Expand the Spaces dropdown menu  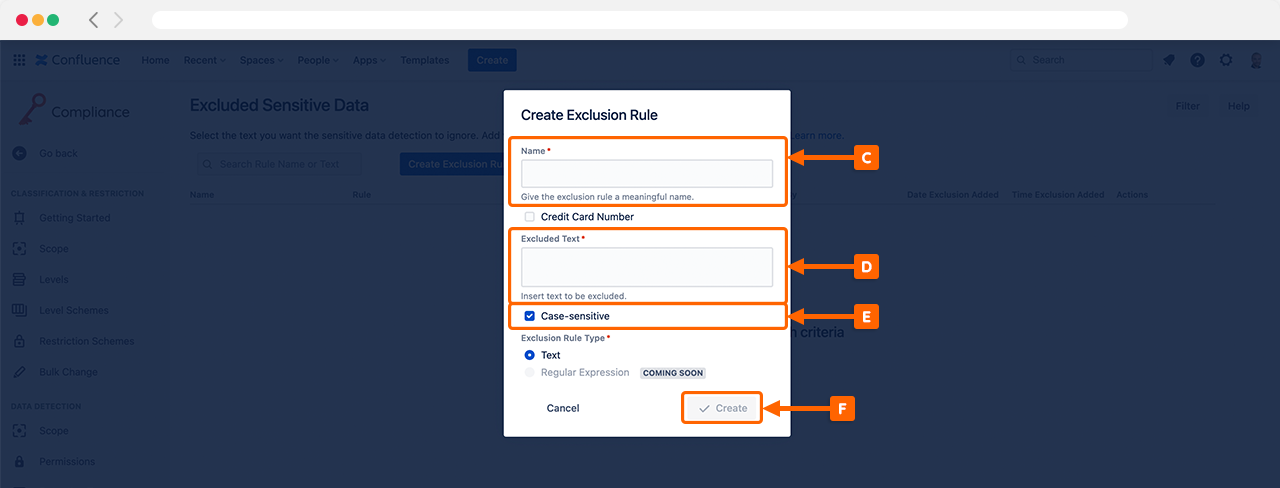pos(260,60)
